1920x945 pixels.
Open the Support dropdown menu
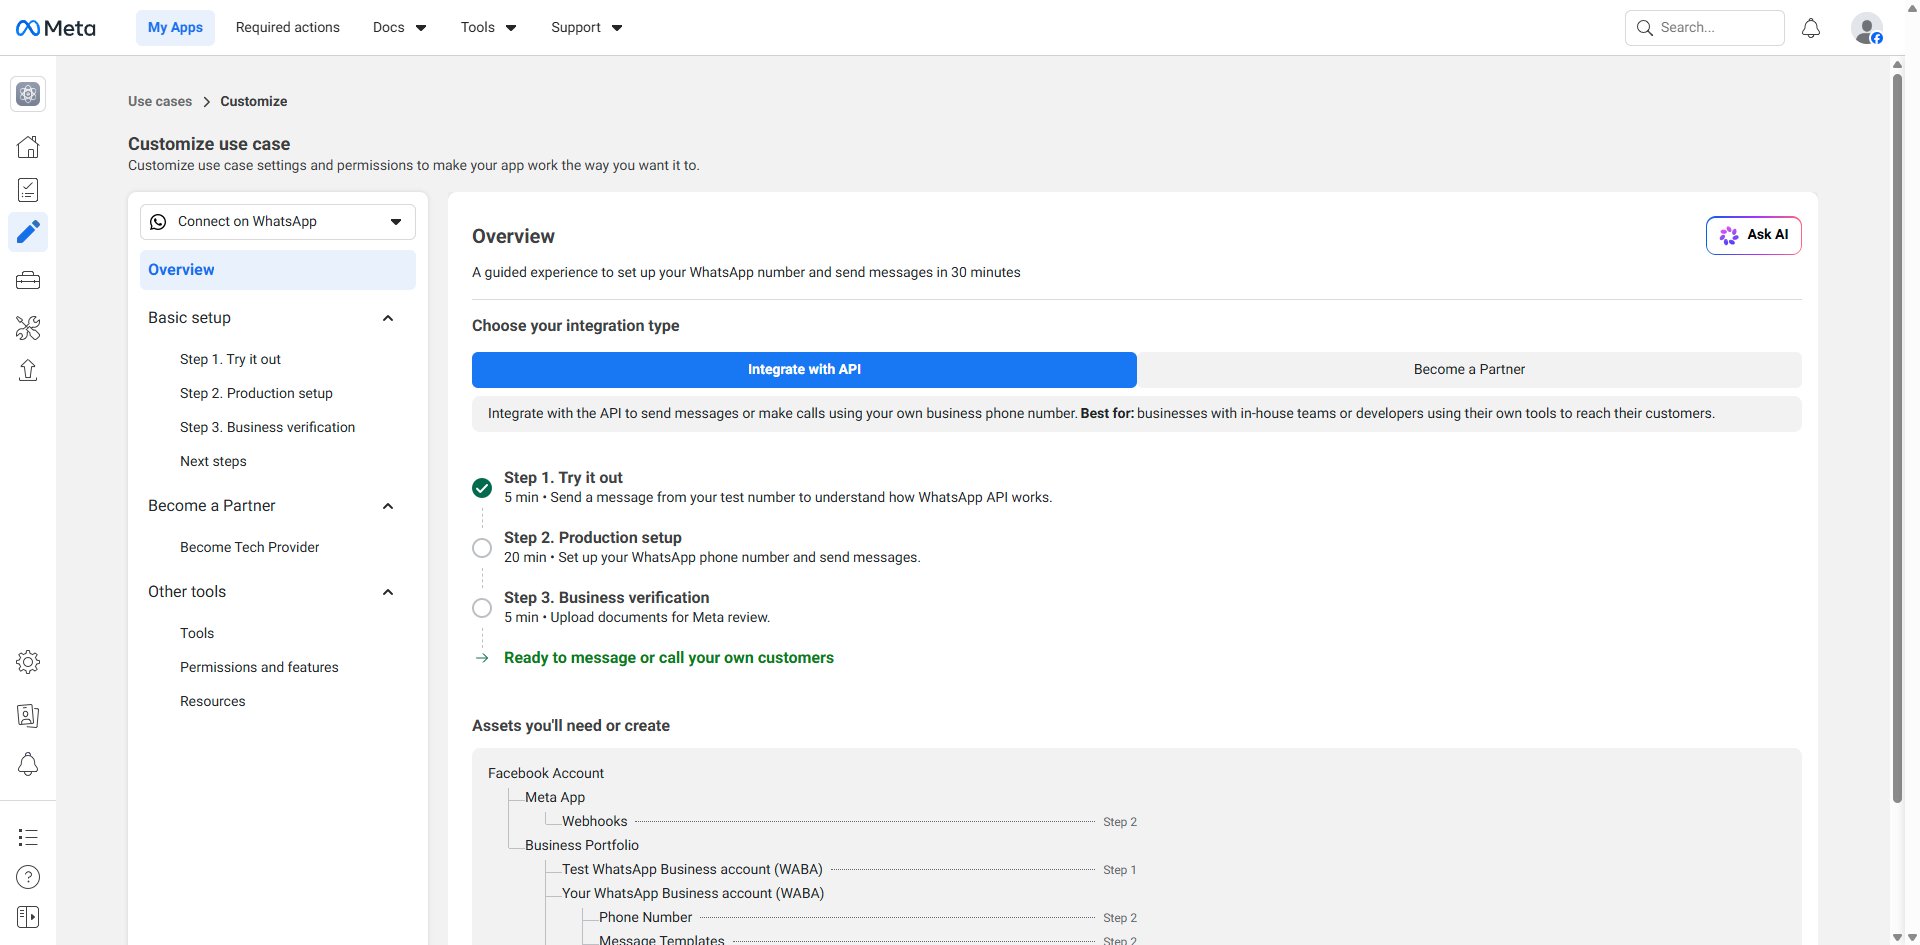click(587, 28)
